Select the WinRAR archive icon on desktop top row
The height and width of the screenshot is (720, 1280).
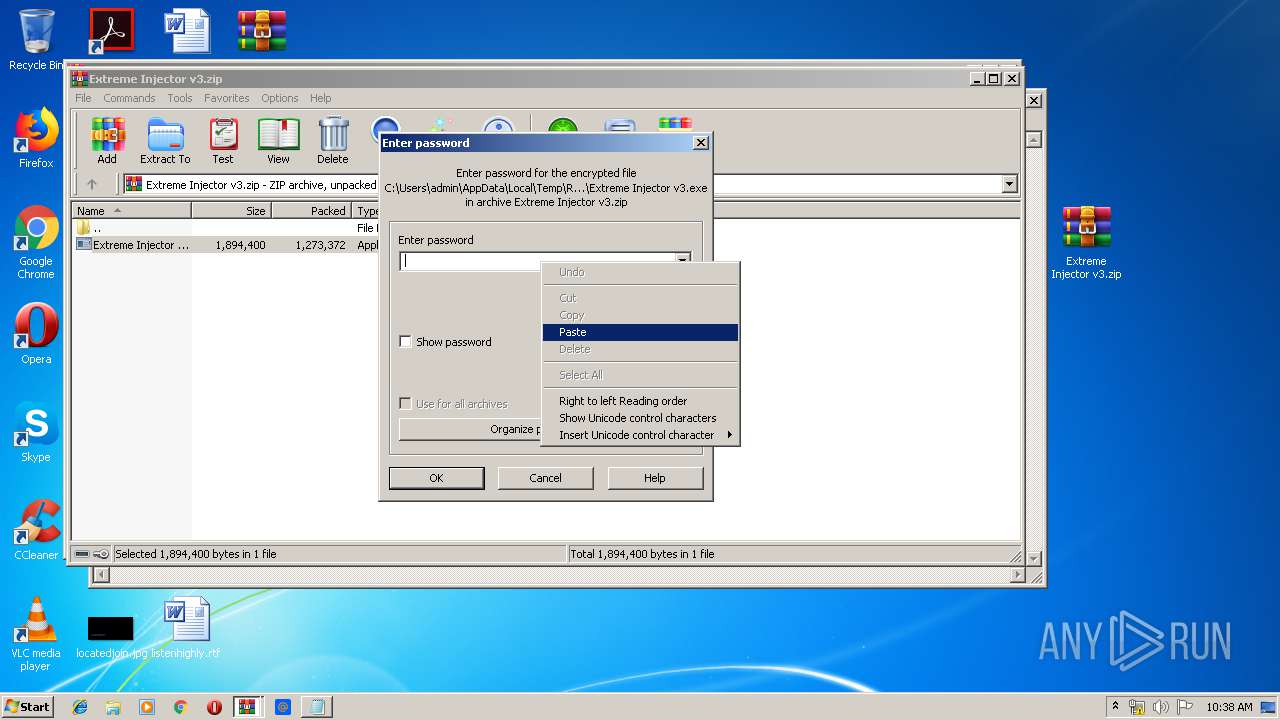[262, 30]
